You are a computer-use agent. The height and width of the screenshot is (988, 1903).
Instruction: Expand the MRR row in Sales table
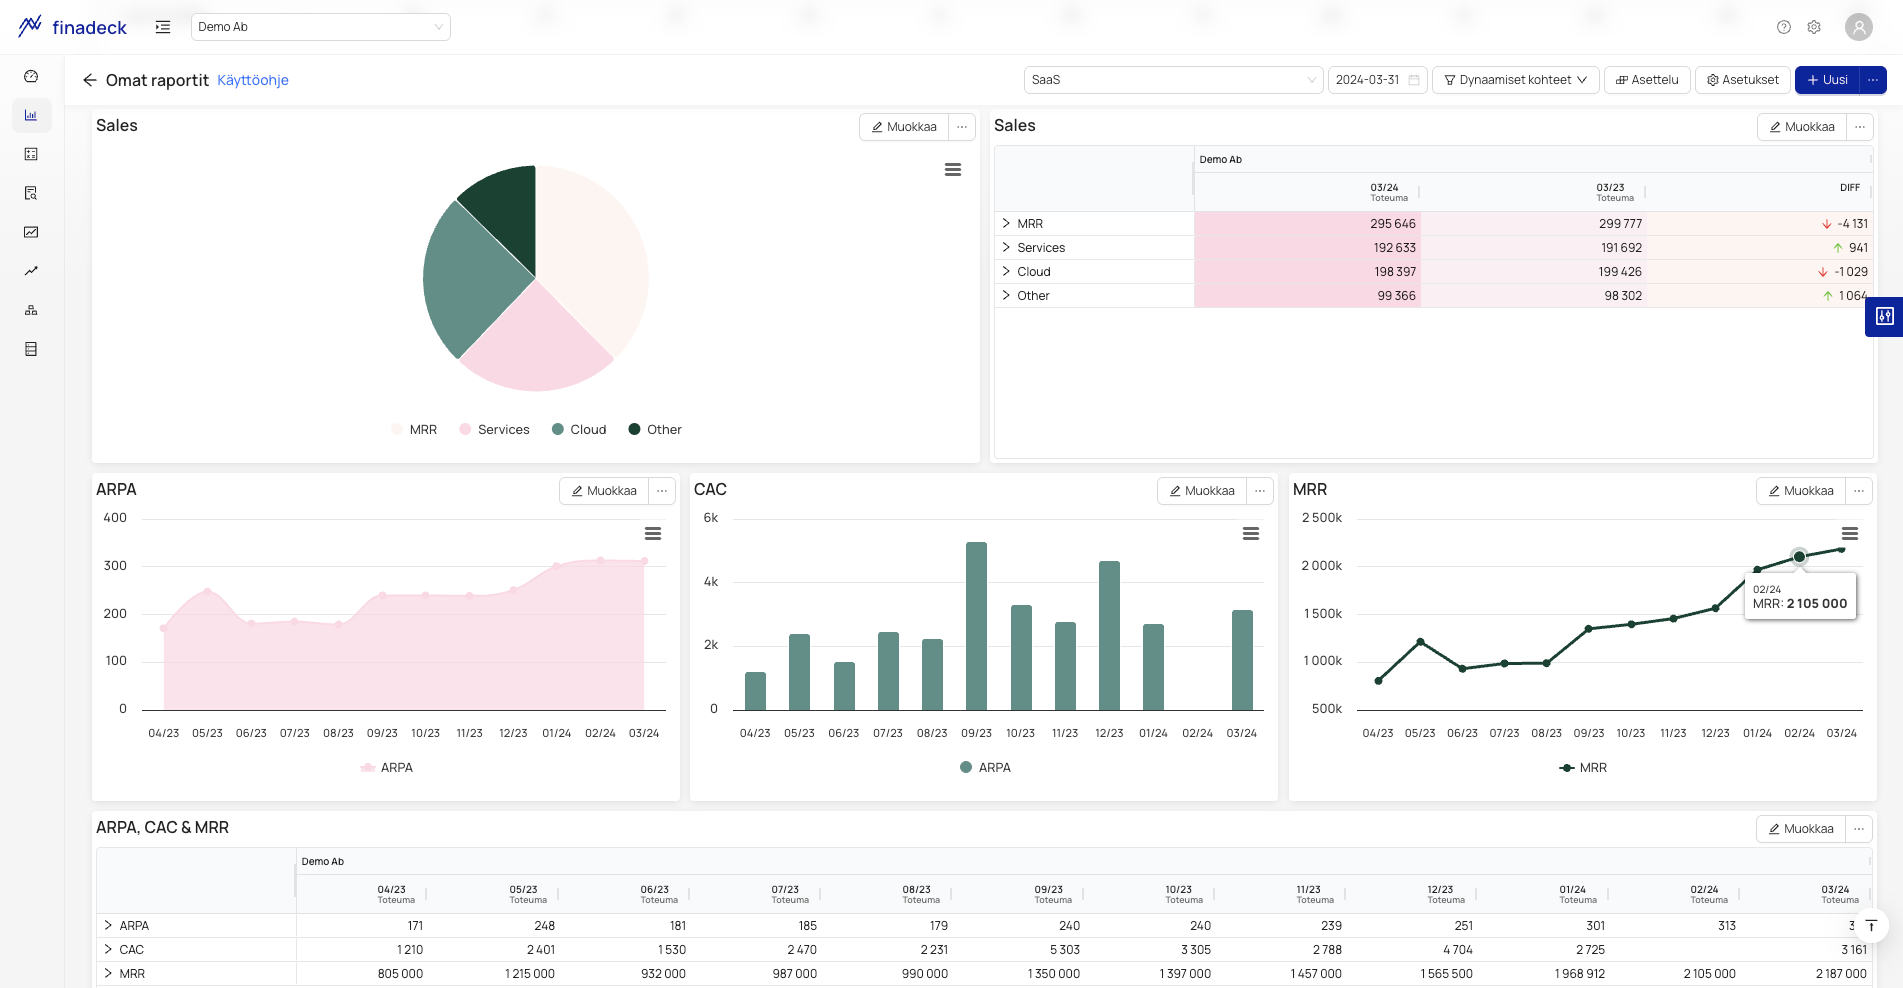1006,224
